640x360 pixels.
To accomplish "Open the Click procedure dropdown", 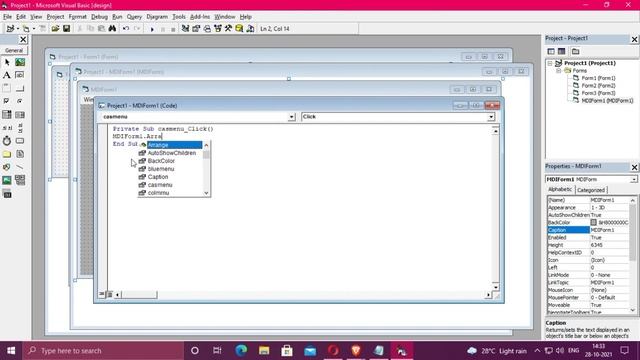I will click(491, 117).
